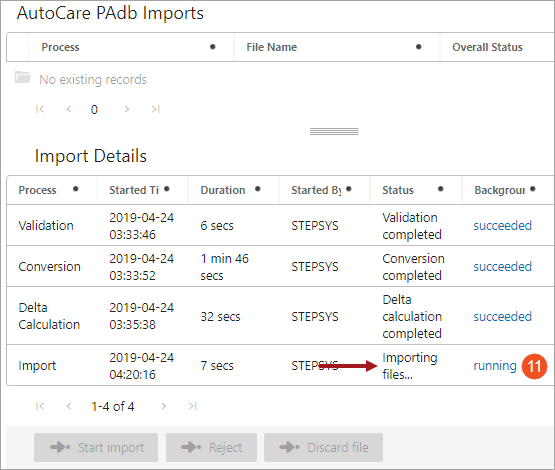Image resolution: width=555 pixels, height=470 pixels.
Task: Open the running link for Import
Action: point(495,366)
